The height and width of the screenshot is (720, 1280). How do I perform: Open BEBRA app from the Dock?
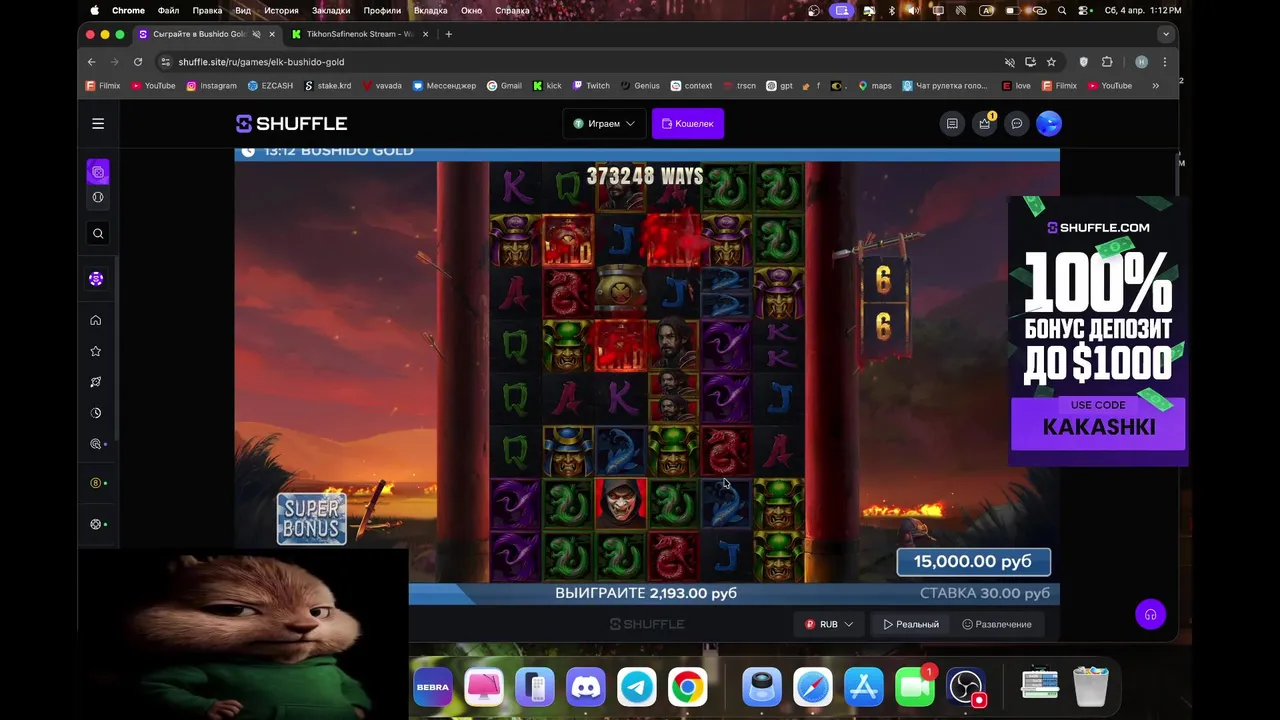click(433, 687)
